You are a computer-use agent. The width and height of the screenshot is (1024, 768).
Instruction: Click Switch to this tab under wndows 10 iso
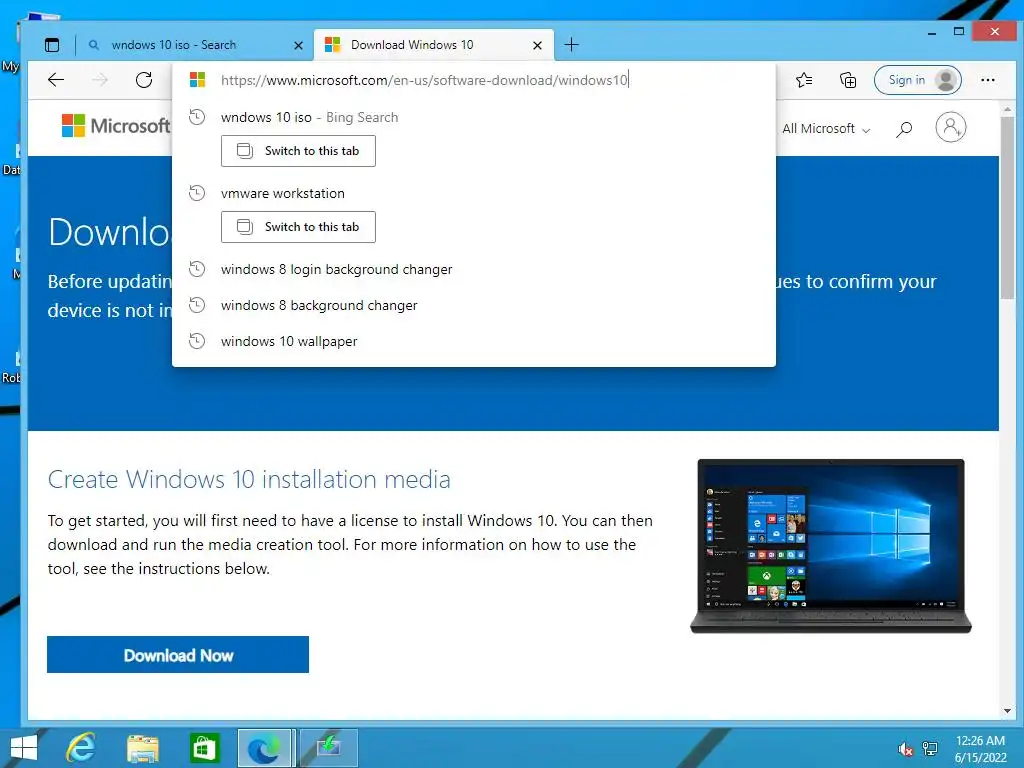click(298, 151)
